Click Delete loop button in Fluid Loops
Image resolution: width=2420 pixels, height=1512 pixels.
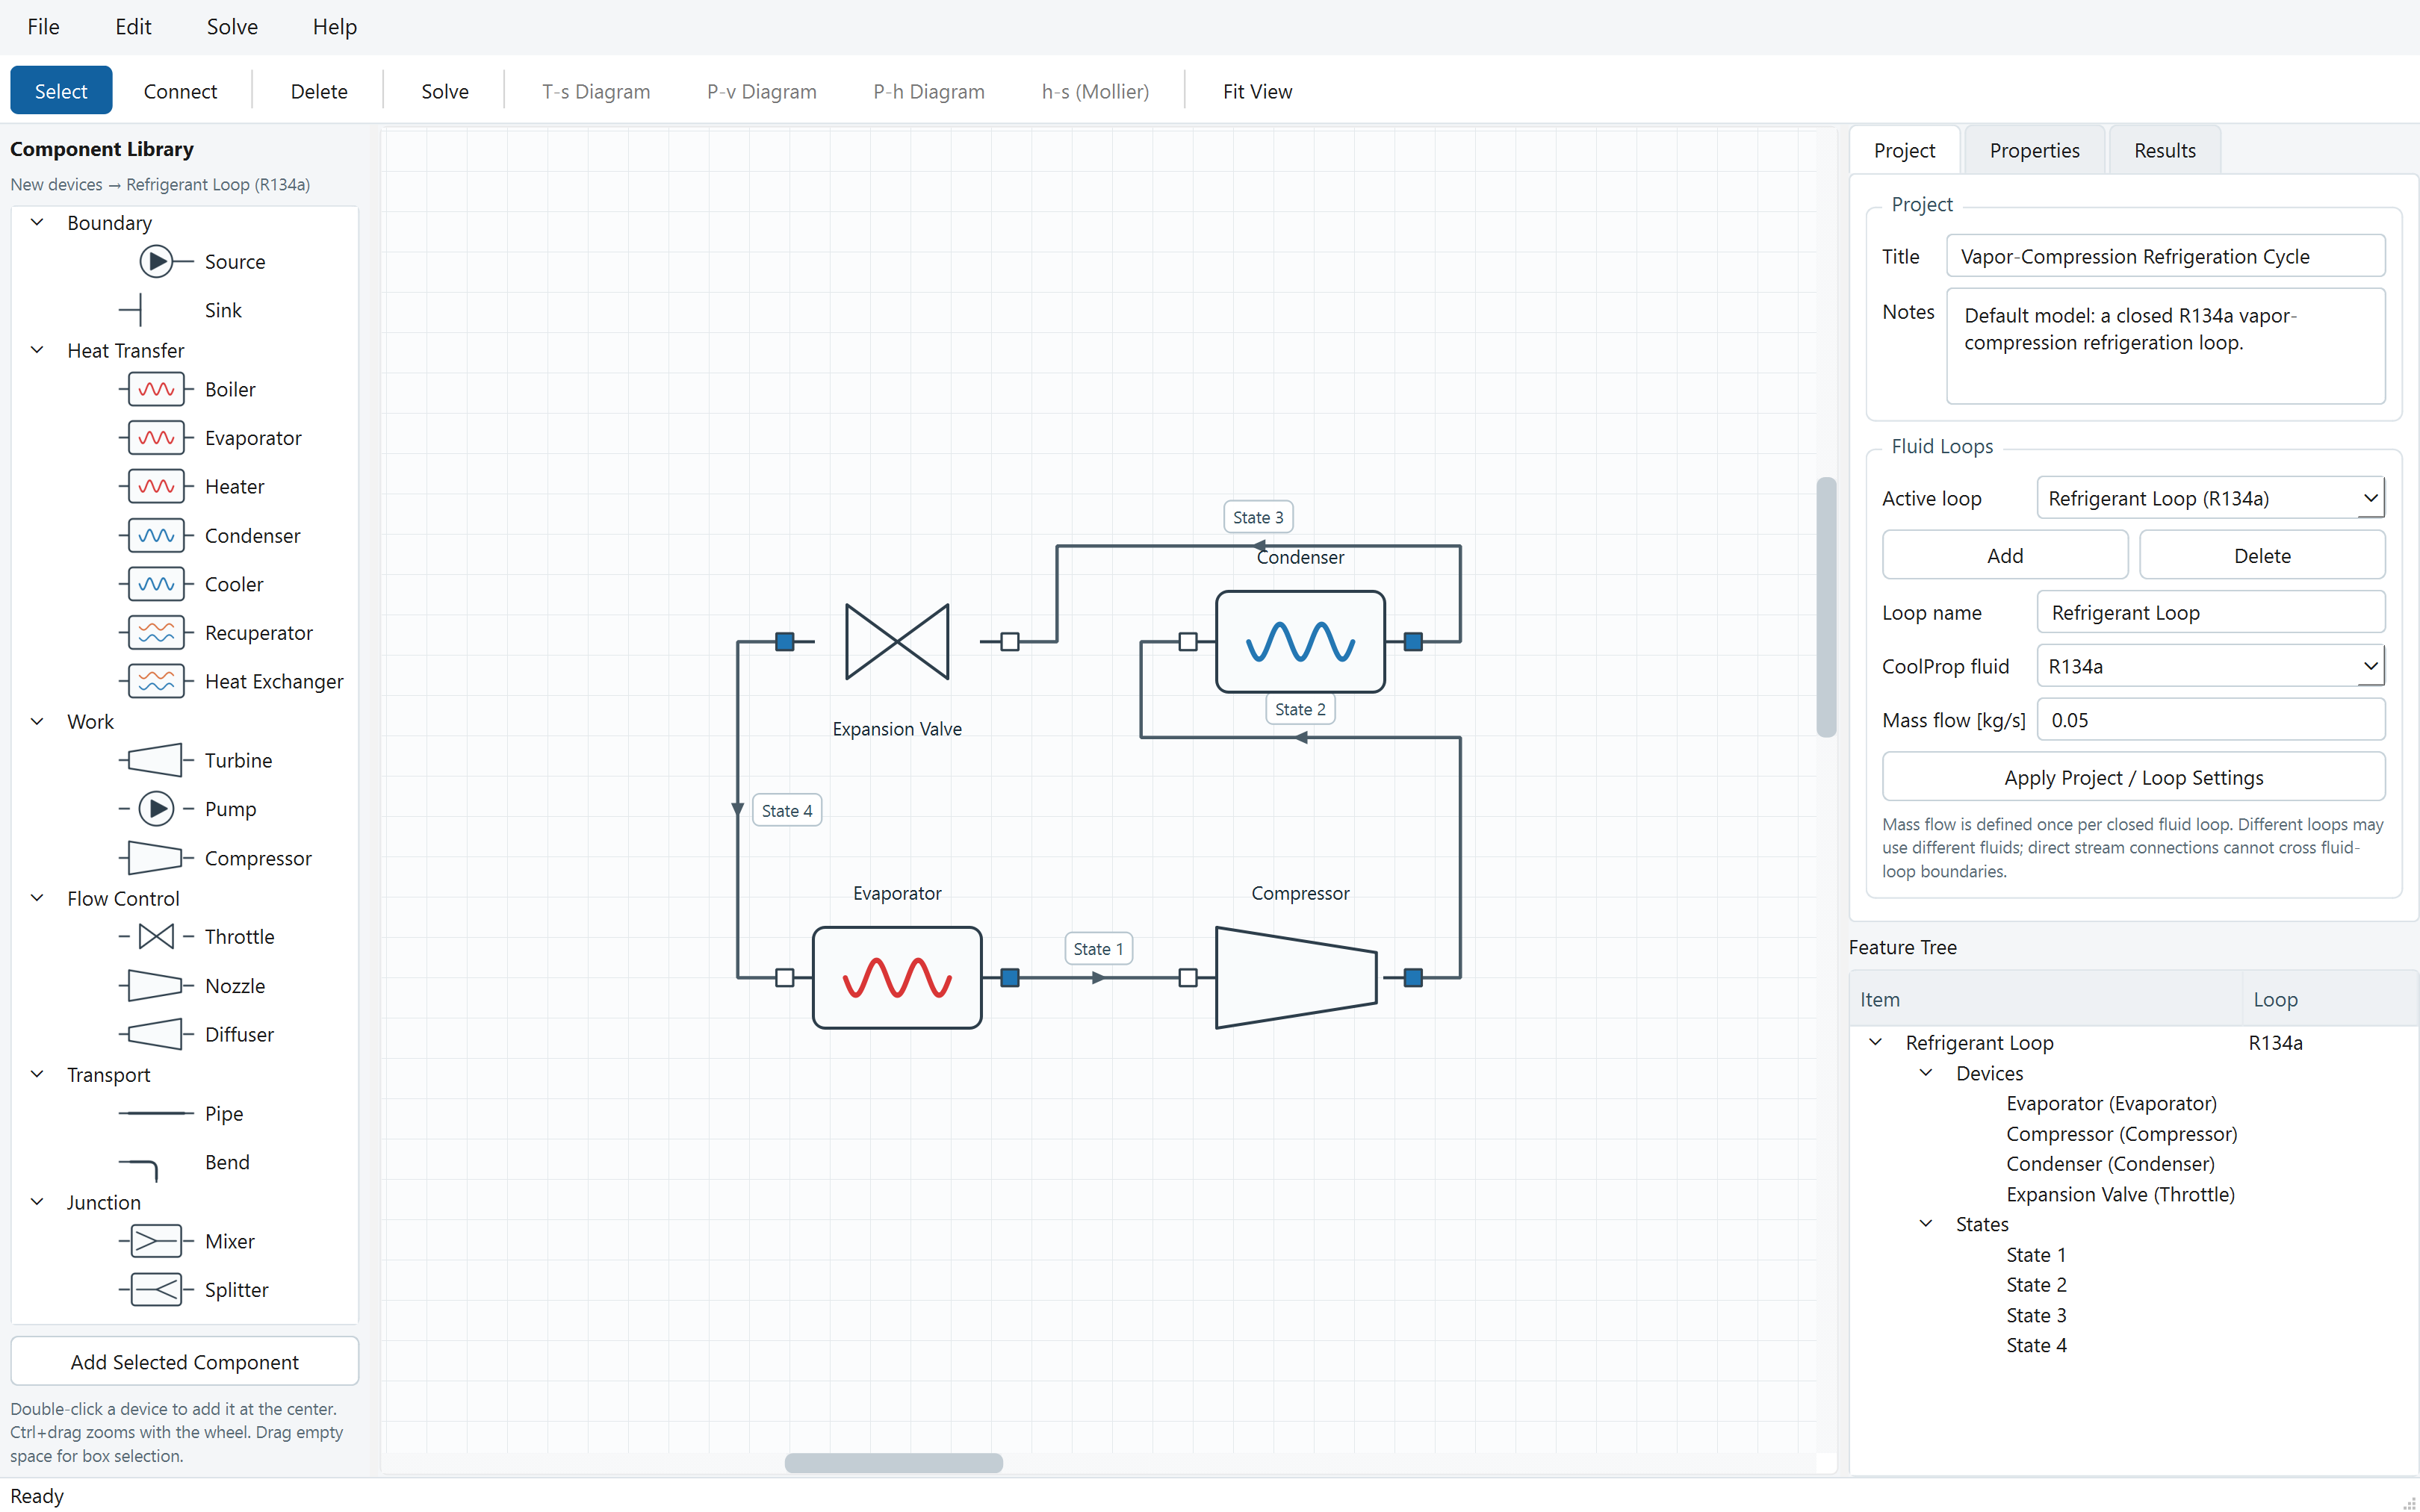2262,555
